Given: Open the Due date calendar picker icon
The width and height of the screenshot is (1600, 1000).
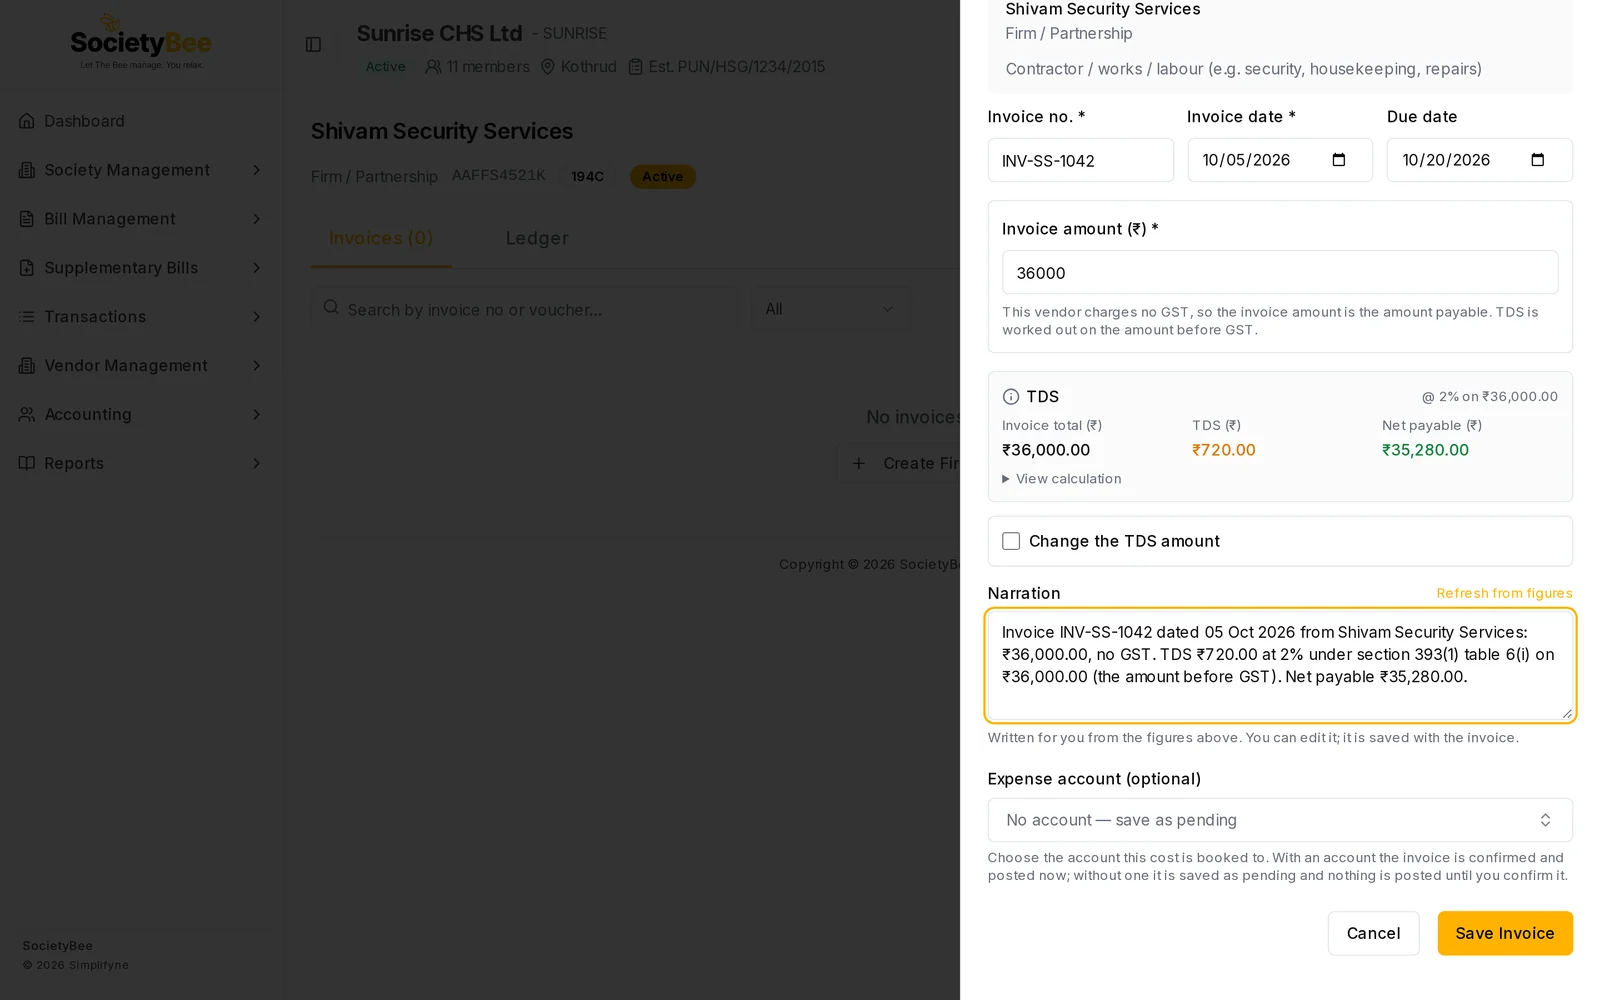Looking at the screenshot, I should (1538, 160).
